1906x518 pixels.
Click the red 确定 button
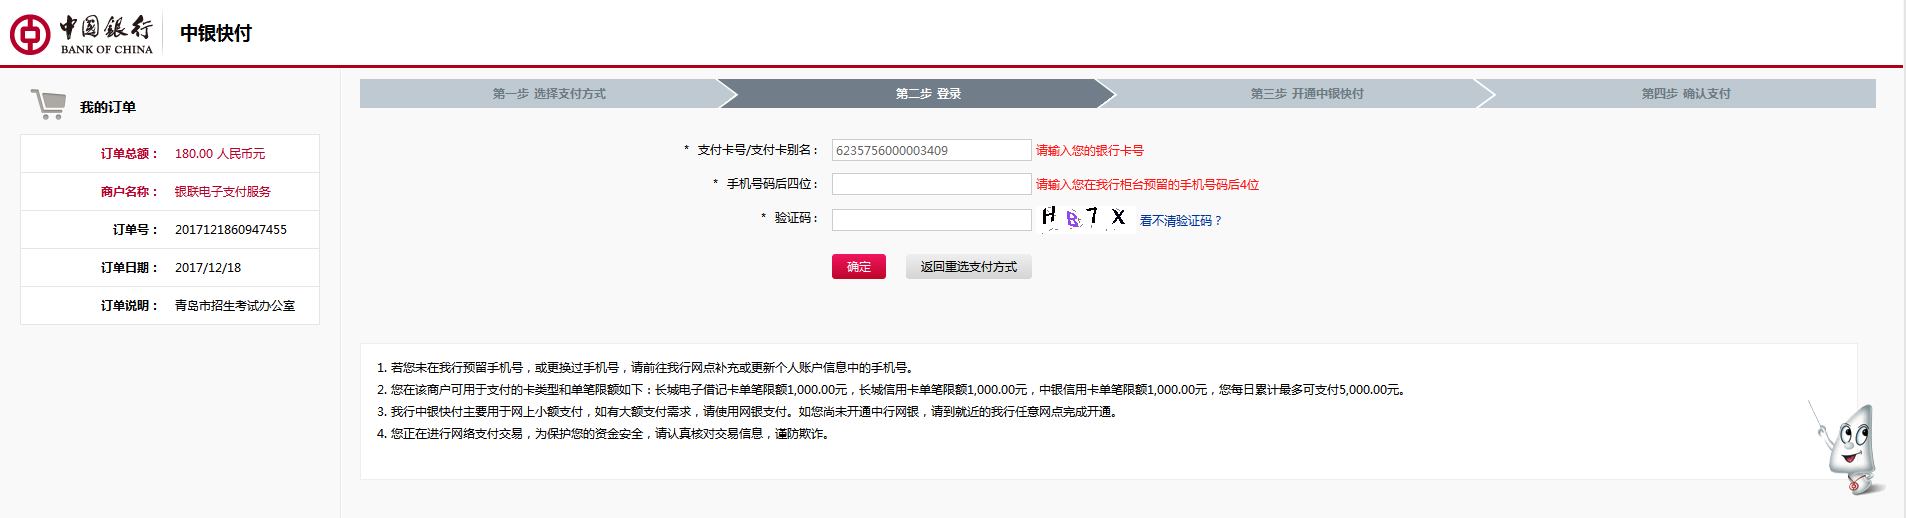[859, 267]
